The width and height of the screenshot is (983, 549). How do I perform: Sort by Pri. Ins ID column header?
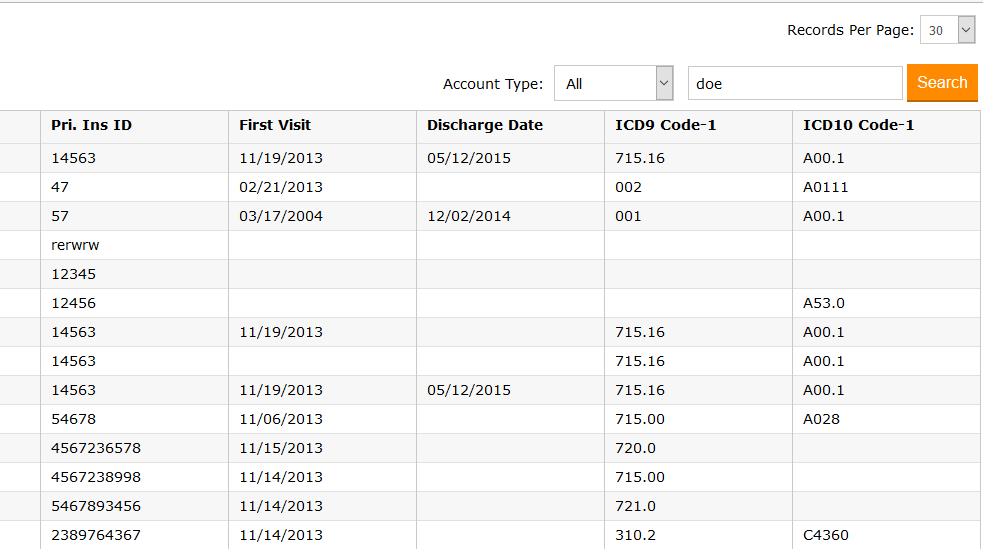click(x=91, y=125)
